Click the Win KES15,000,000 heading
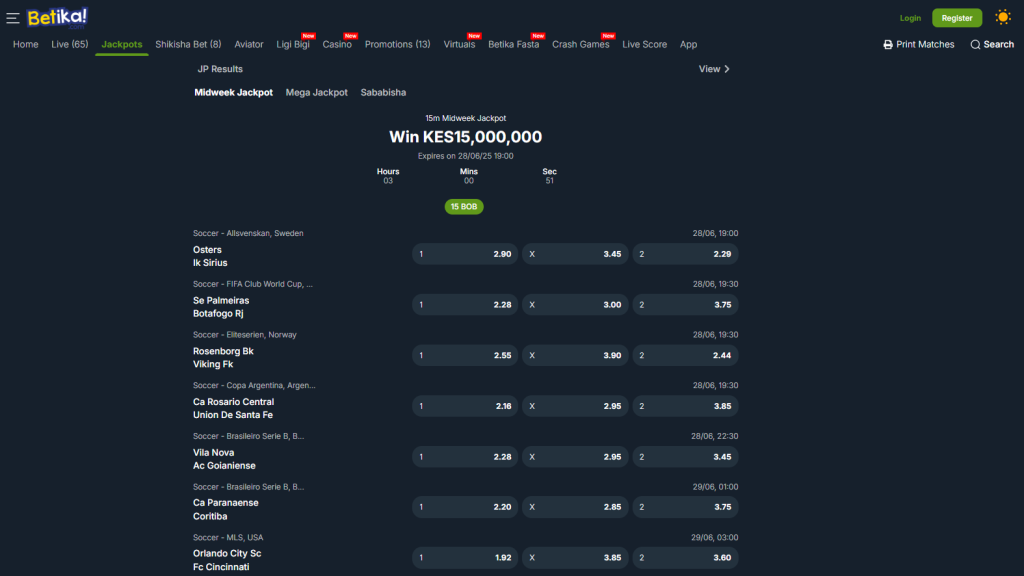1024x576 pixels. click(466, 136)
